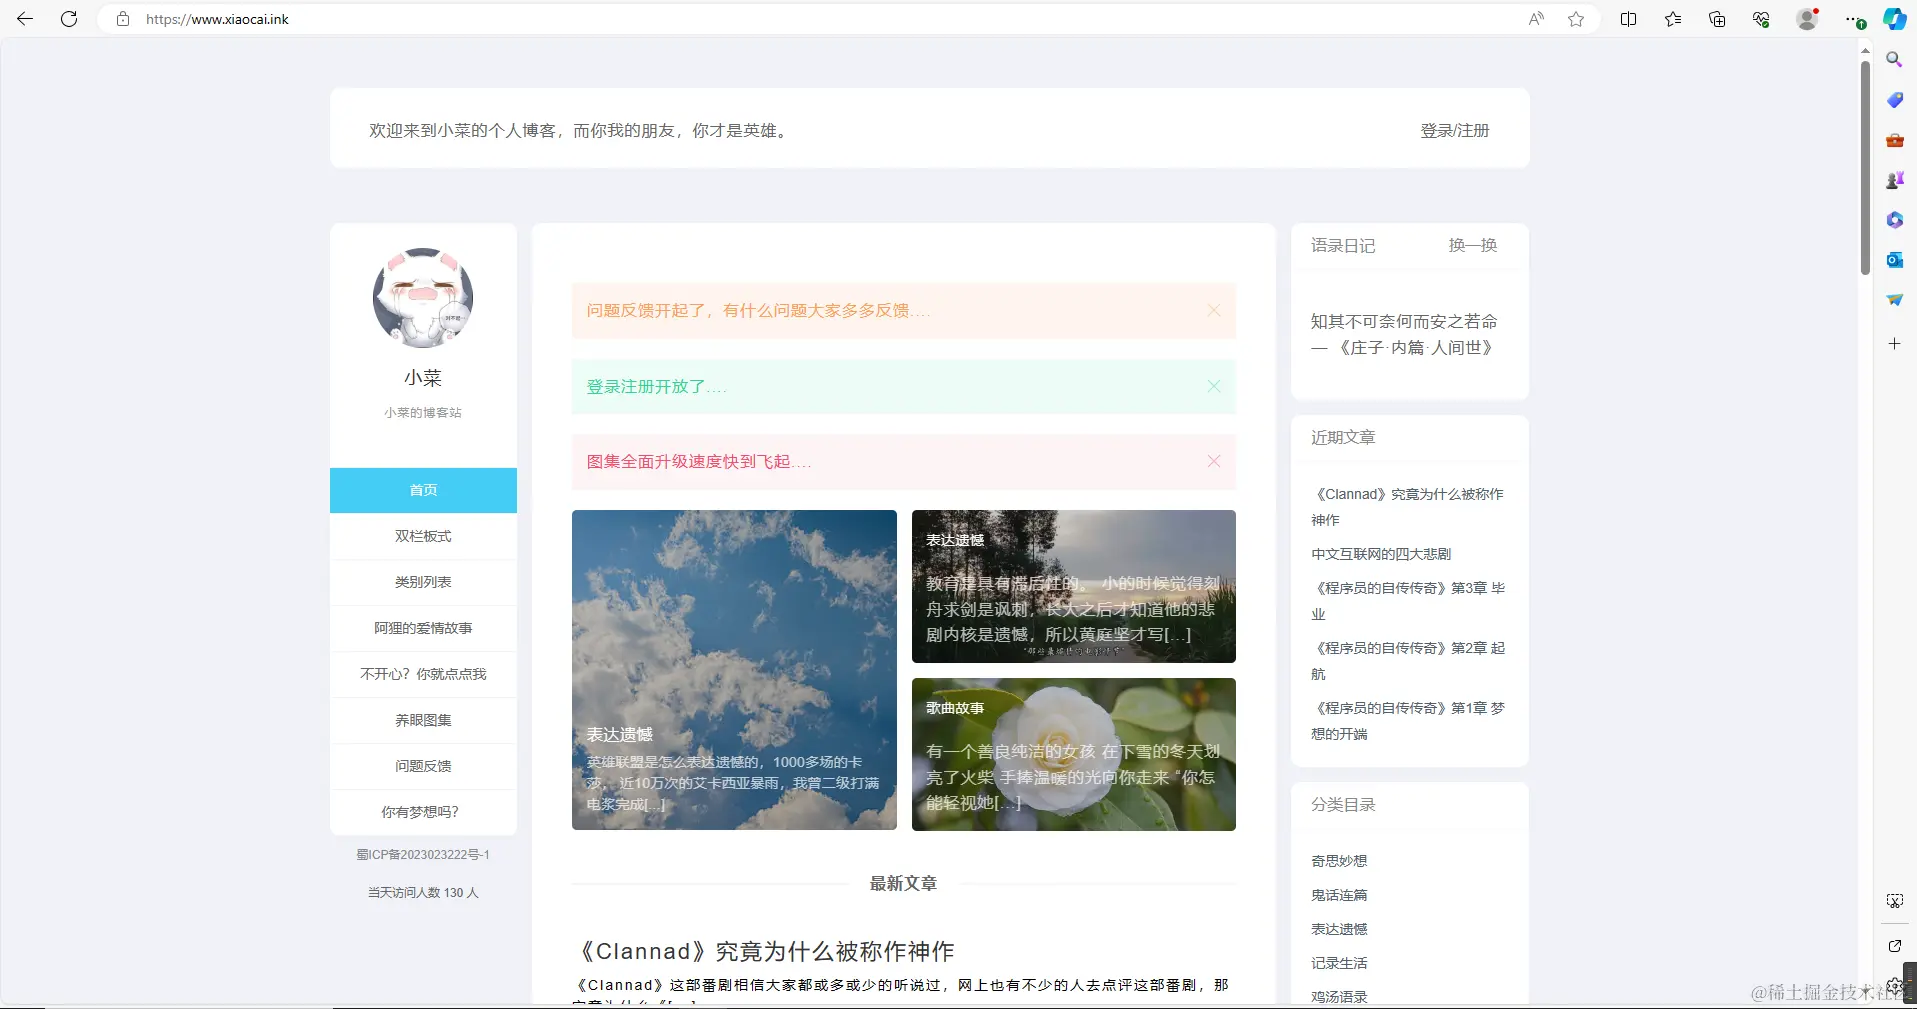Open browser Collections icon
The width and height of the screenshot is (1917, 1009).
(x=1717, y=19)
